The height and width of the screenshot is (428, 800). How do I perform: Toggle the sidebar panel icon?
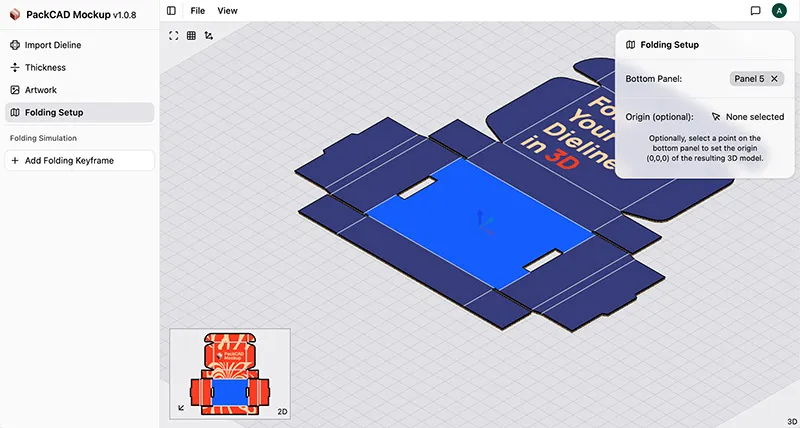click(x=171, y=11)
